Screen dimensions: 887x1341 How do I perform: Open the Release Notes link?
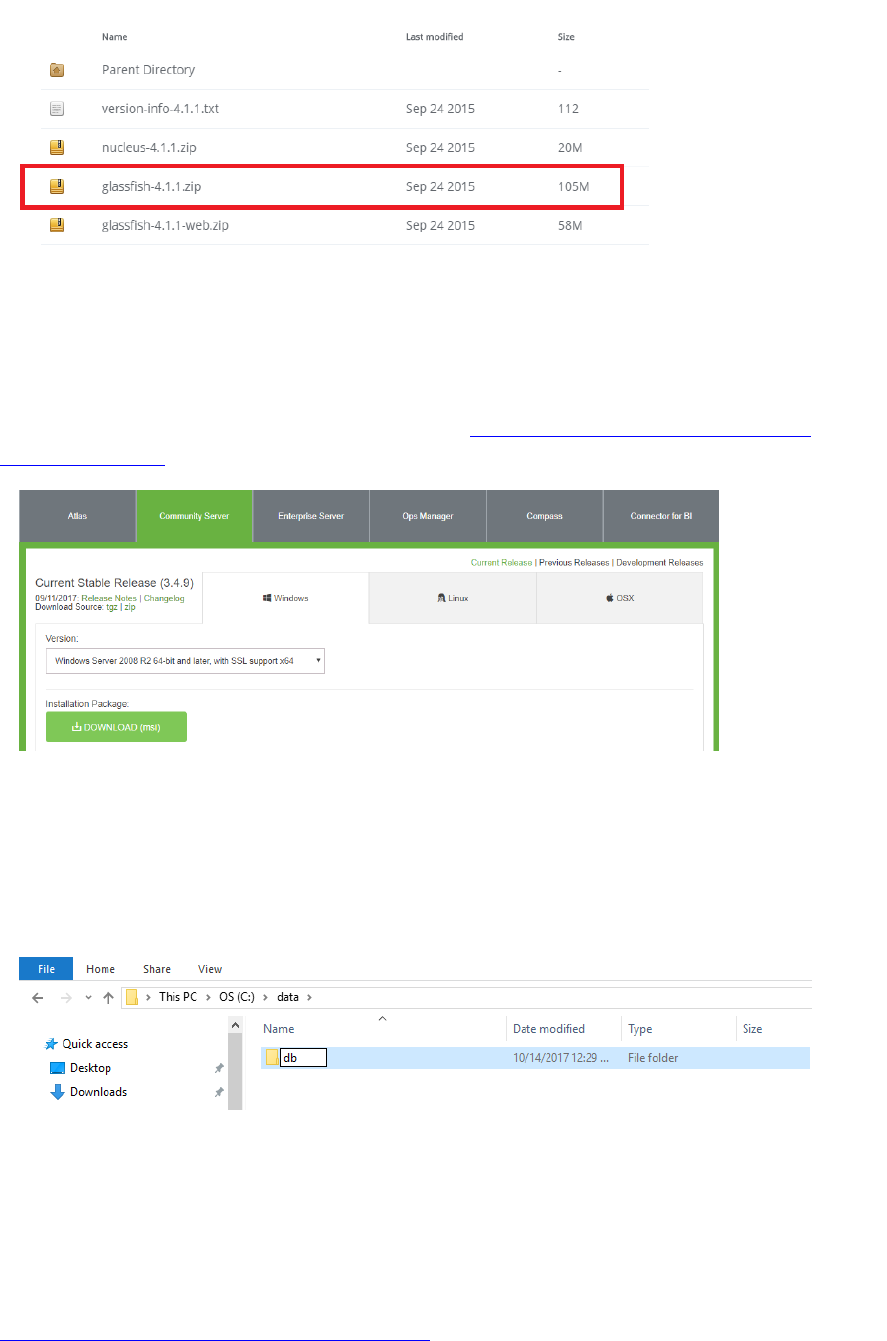111,598
